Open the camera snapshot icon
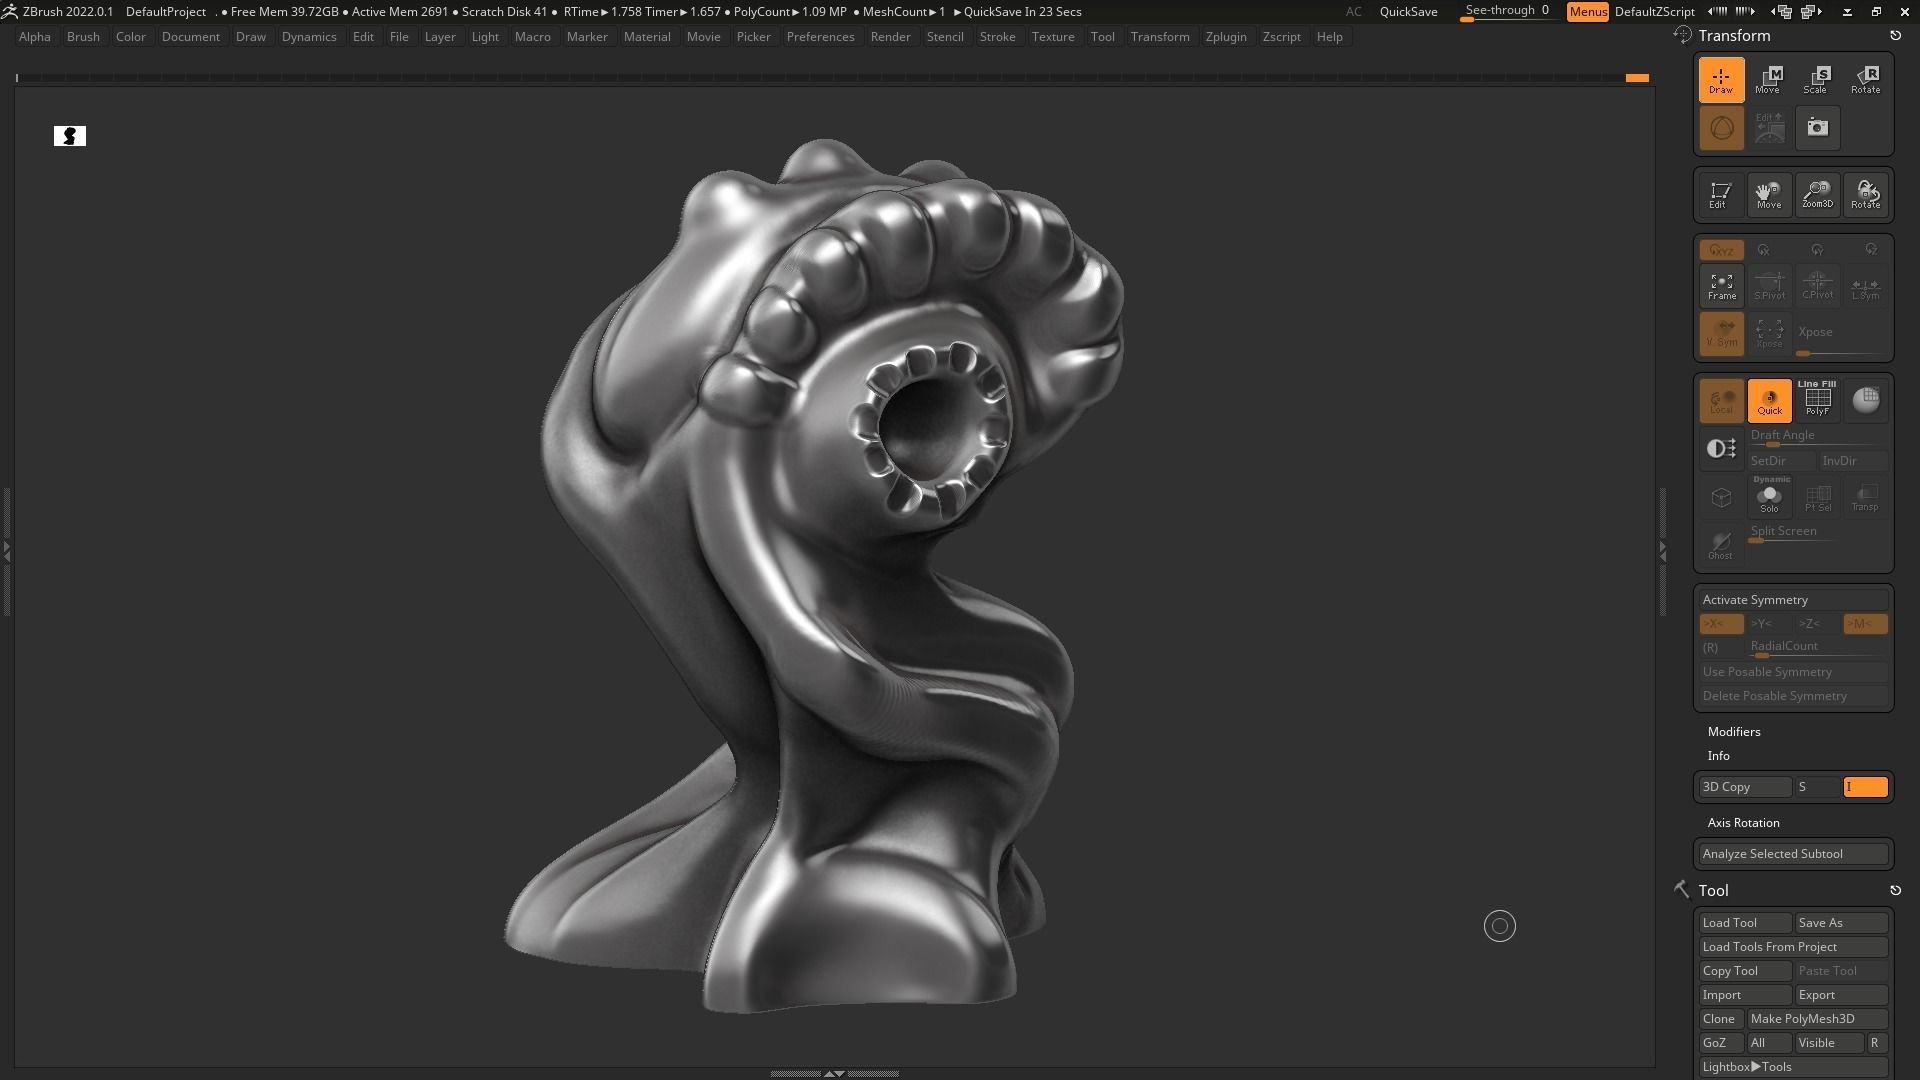Viewport: 1920px width, 1080px height. coord(1817,128)
